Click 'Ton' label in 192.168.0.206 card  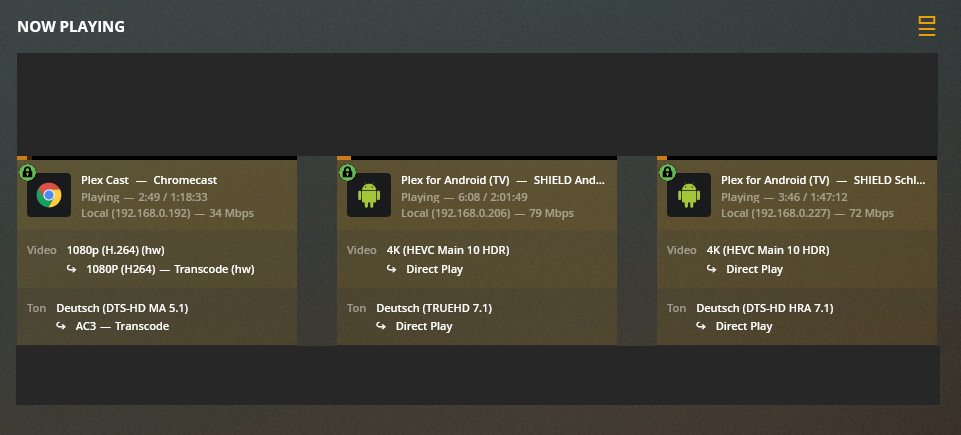(357, 308)
